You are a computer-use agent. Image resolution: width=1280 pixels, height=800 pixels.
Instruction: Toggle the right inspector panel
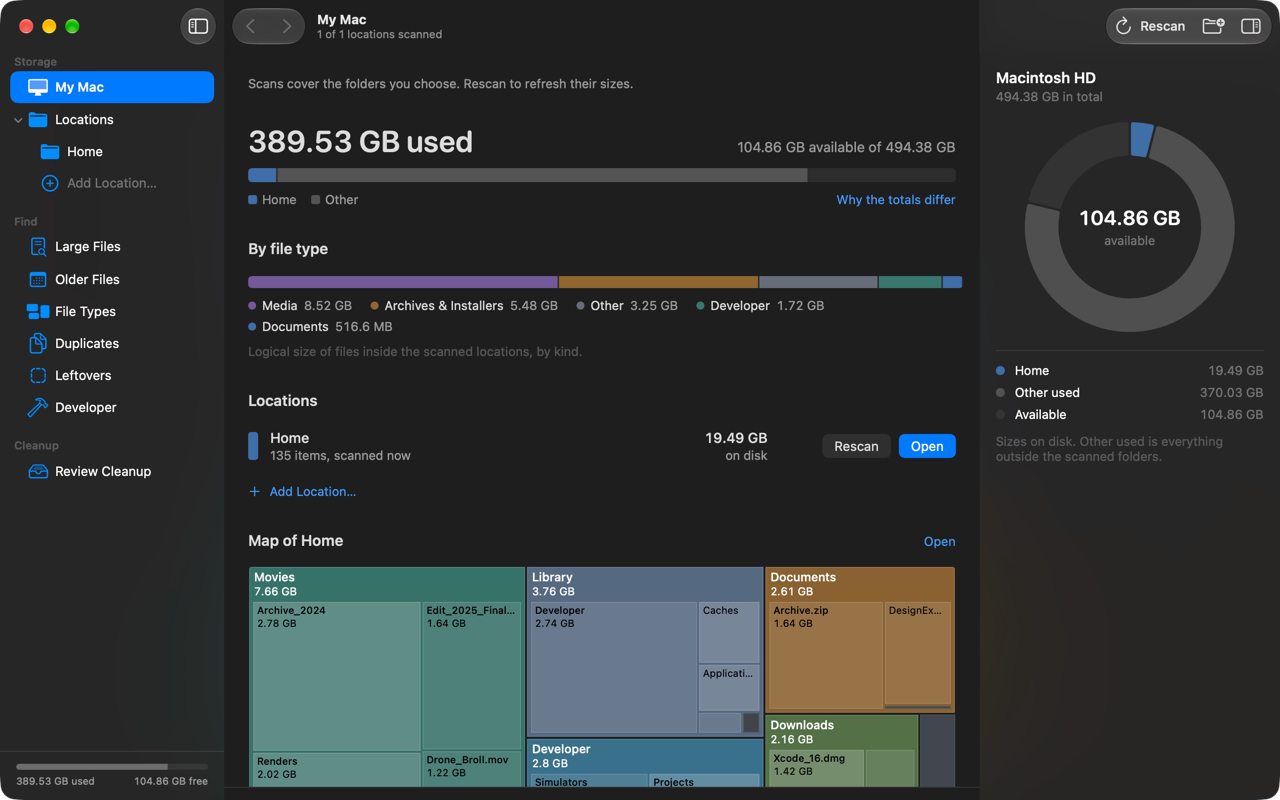(1251, 26)
